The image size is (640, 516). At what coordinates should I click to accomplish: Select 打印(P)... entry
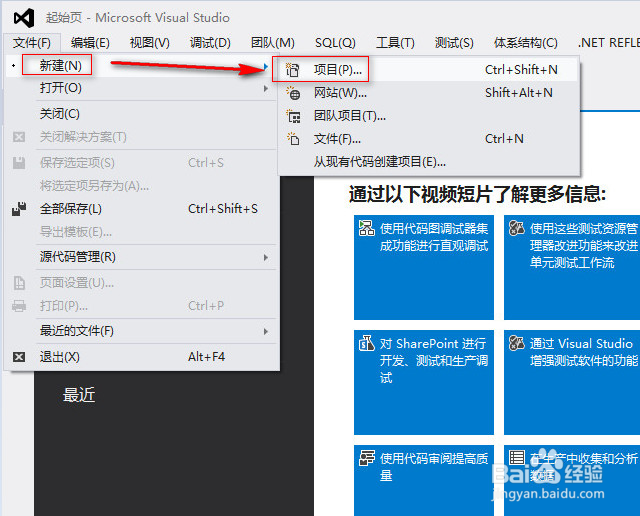point(142,306)
